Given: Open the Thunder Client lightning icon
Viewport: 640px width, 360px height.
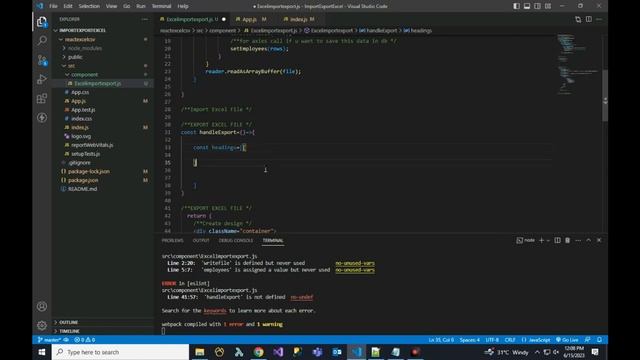Looking at the screenshot, I should click(x=42, y=118).
